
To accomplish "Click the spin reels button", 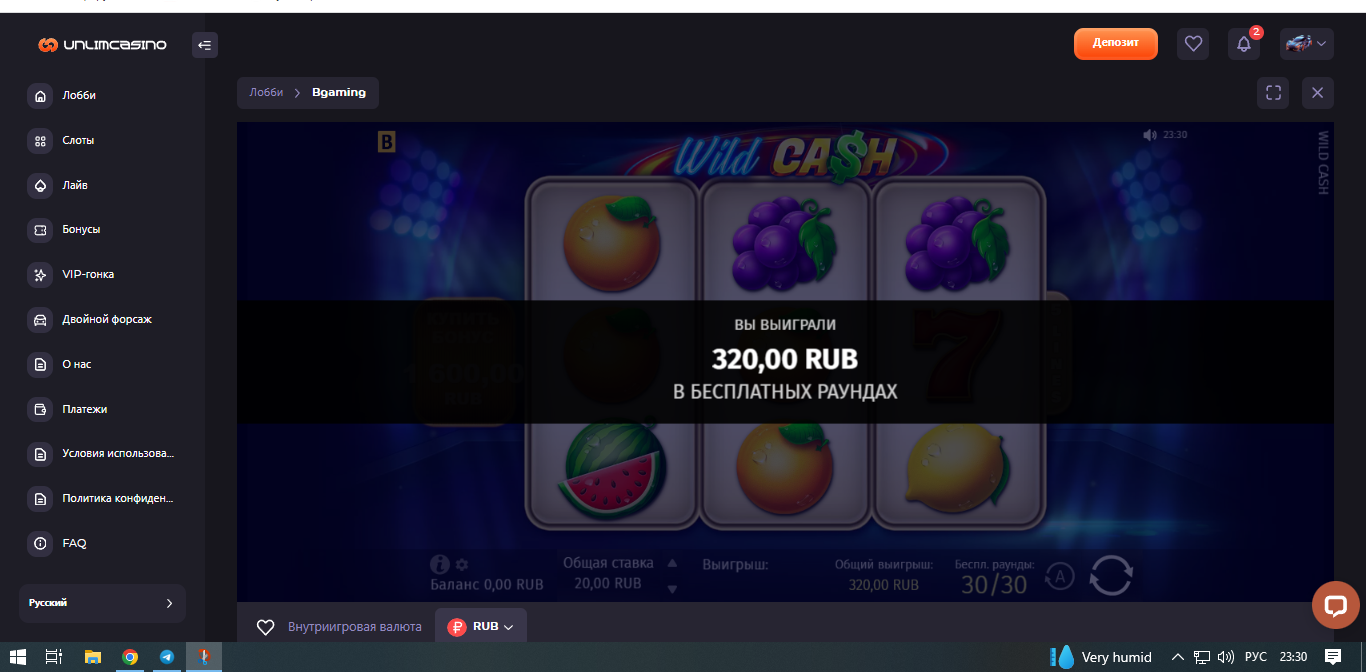I will pos(1111,576).
